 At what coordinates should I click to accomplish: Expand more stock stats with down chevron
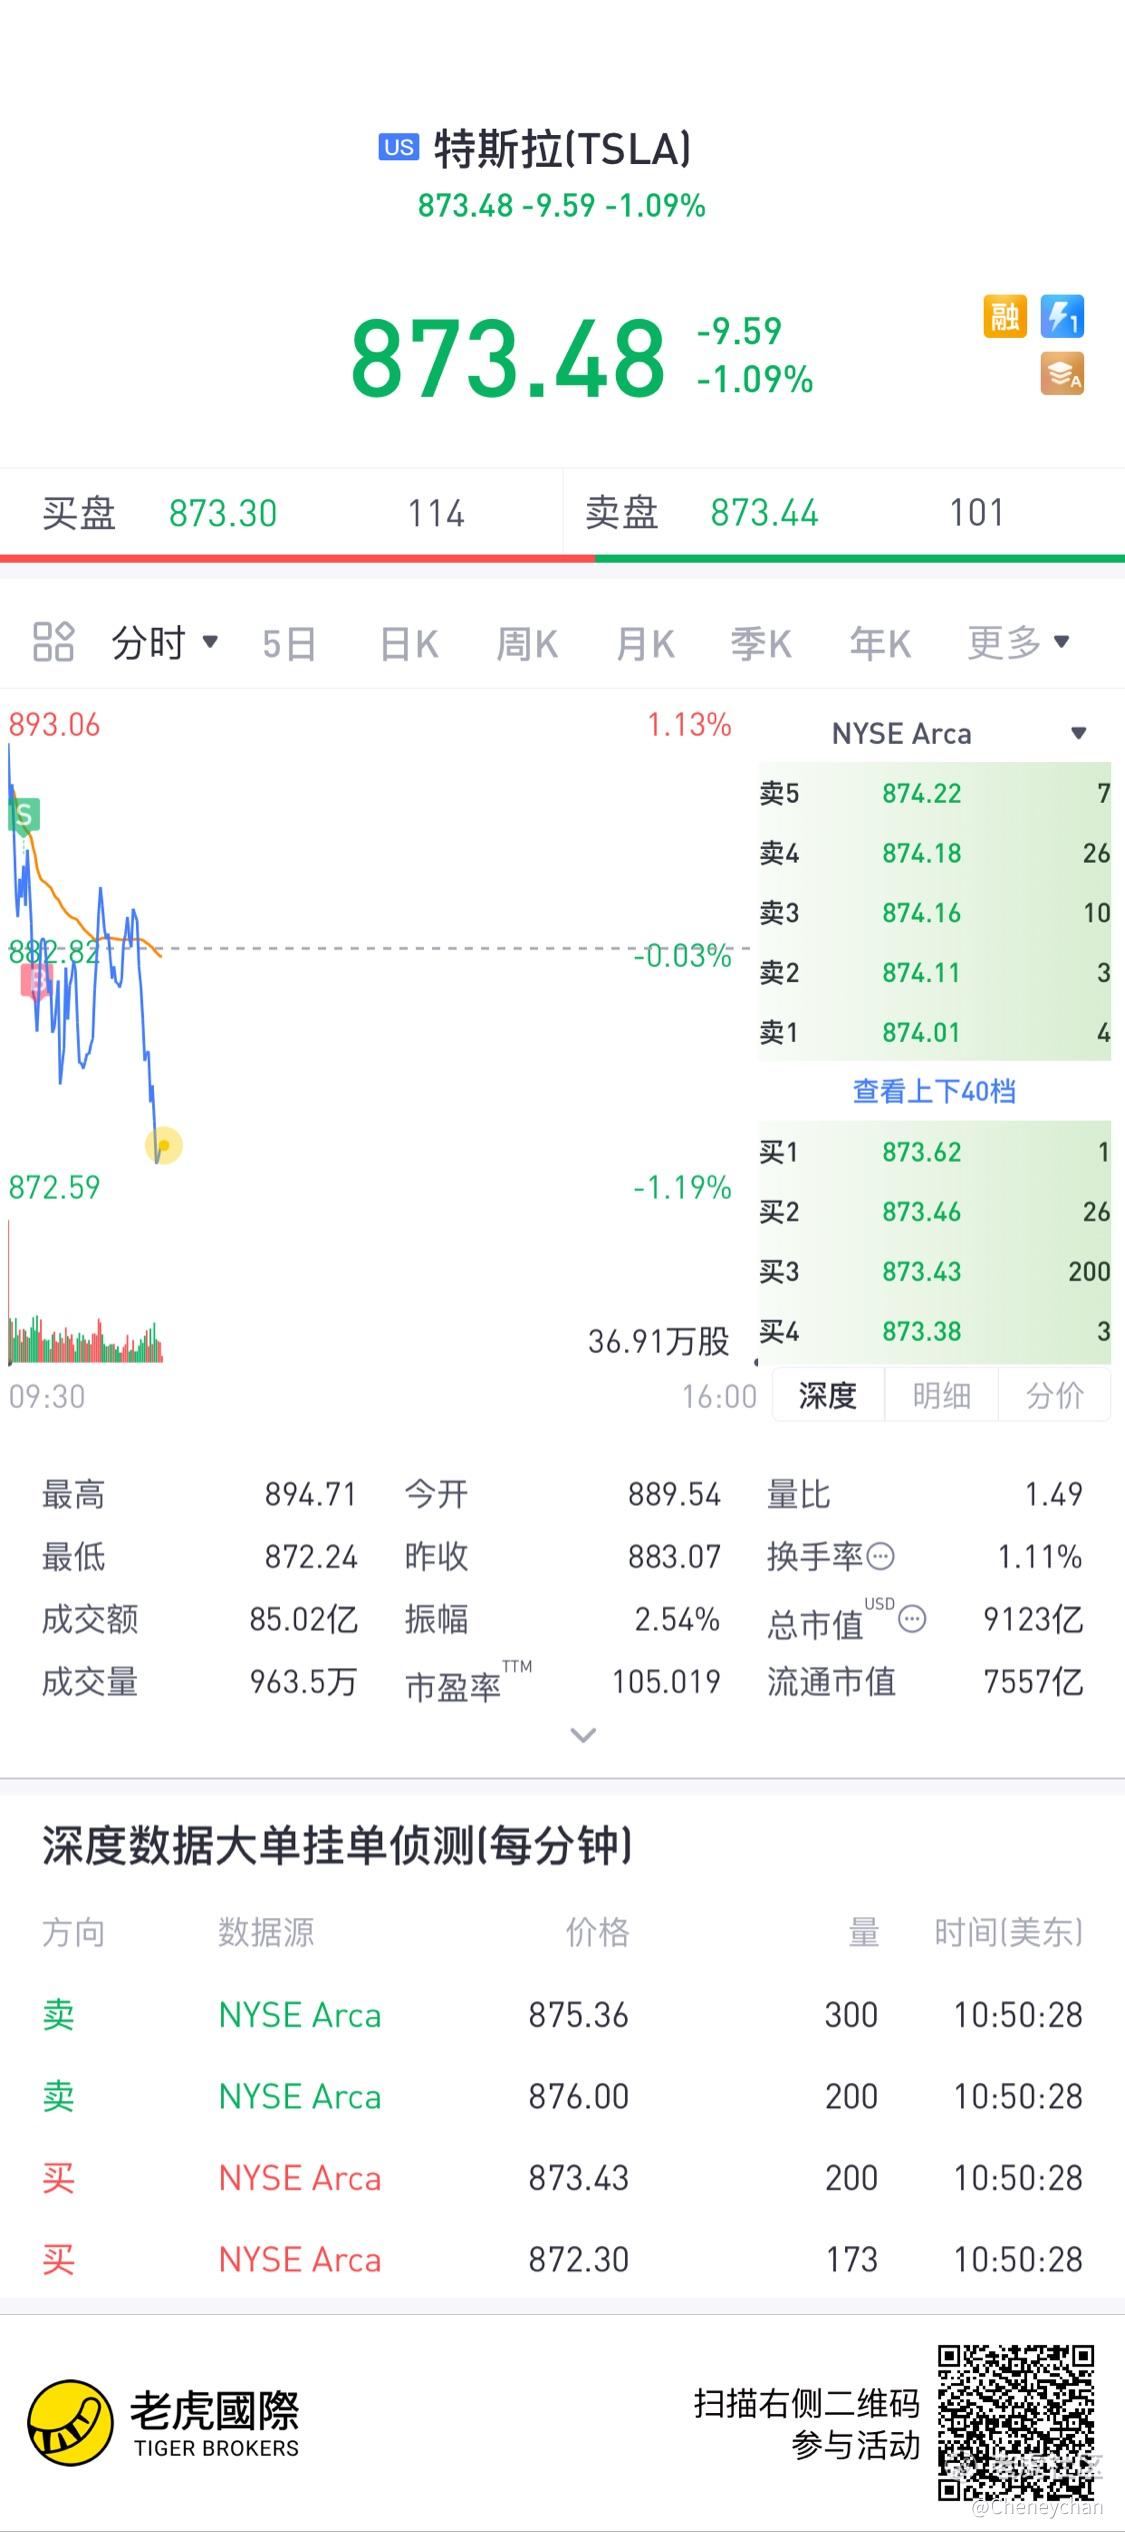click(x=583, y=1735)
